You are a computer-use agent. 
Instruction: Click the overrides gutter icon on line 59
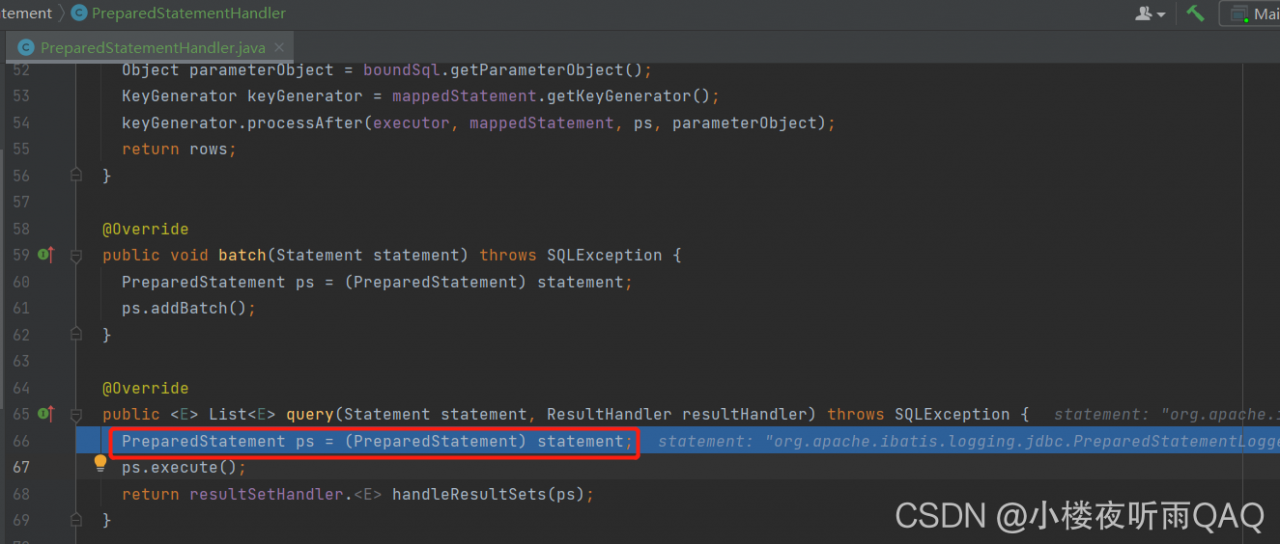click(45, 255)
